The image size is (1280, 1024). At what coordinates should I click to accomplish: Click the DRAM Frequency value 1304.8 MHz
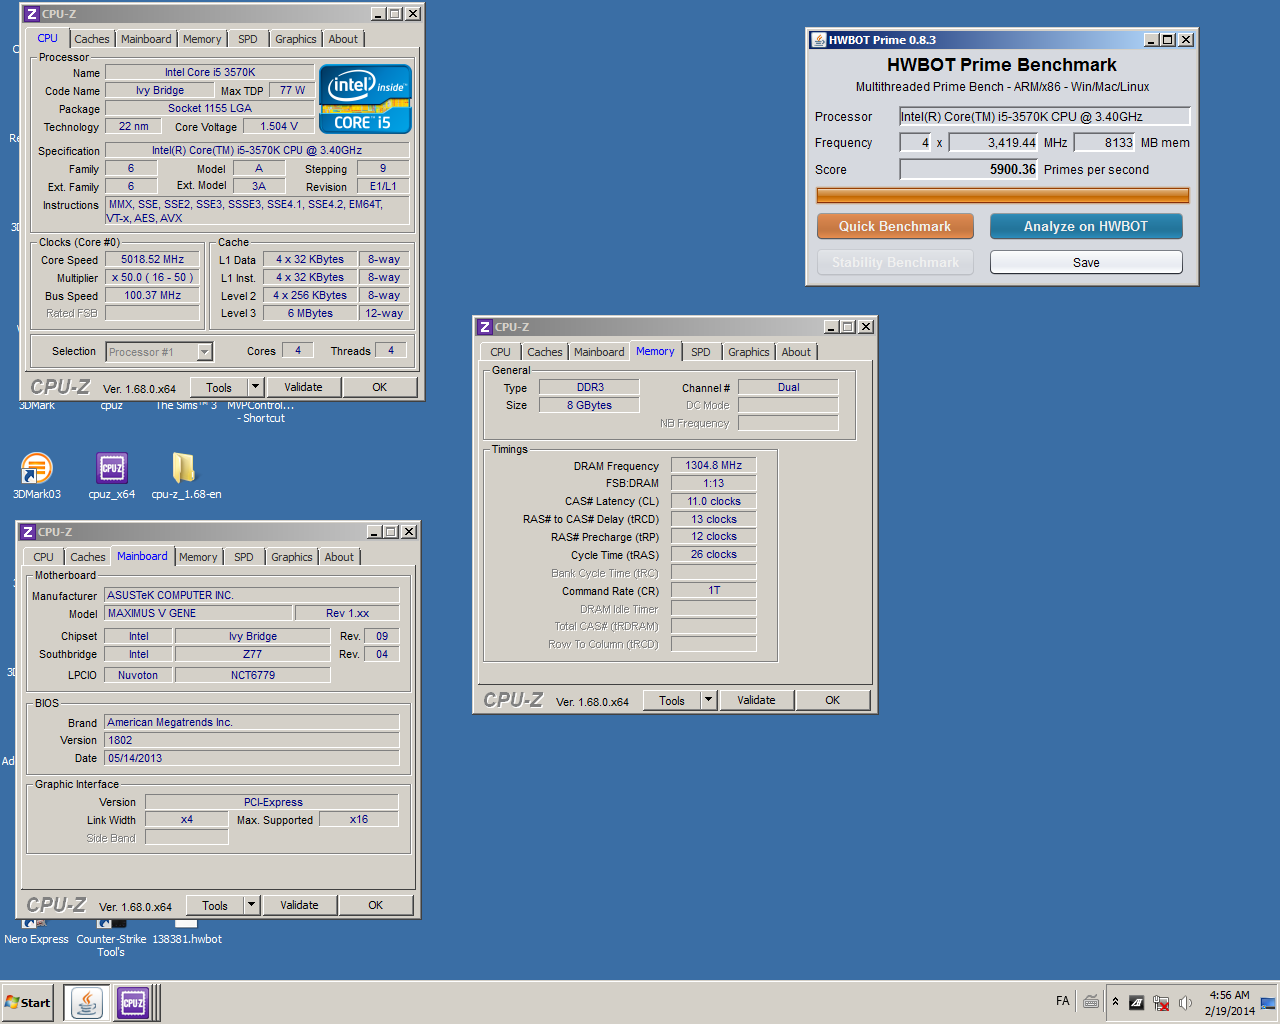point(714,465)
